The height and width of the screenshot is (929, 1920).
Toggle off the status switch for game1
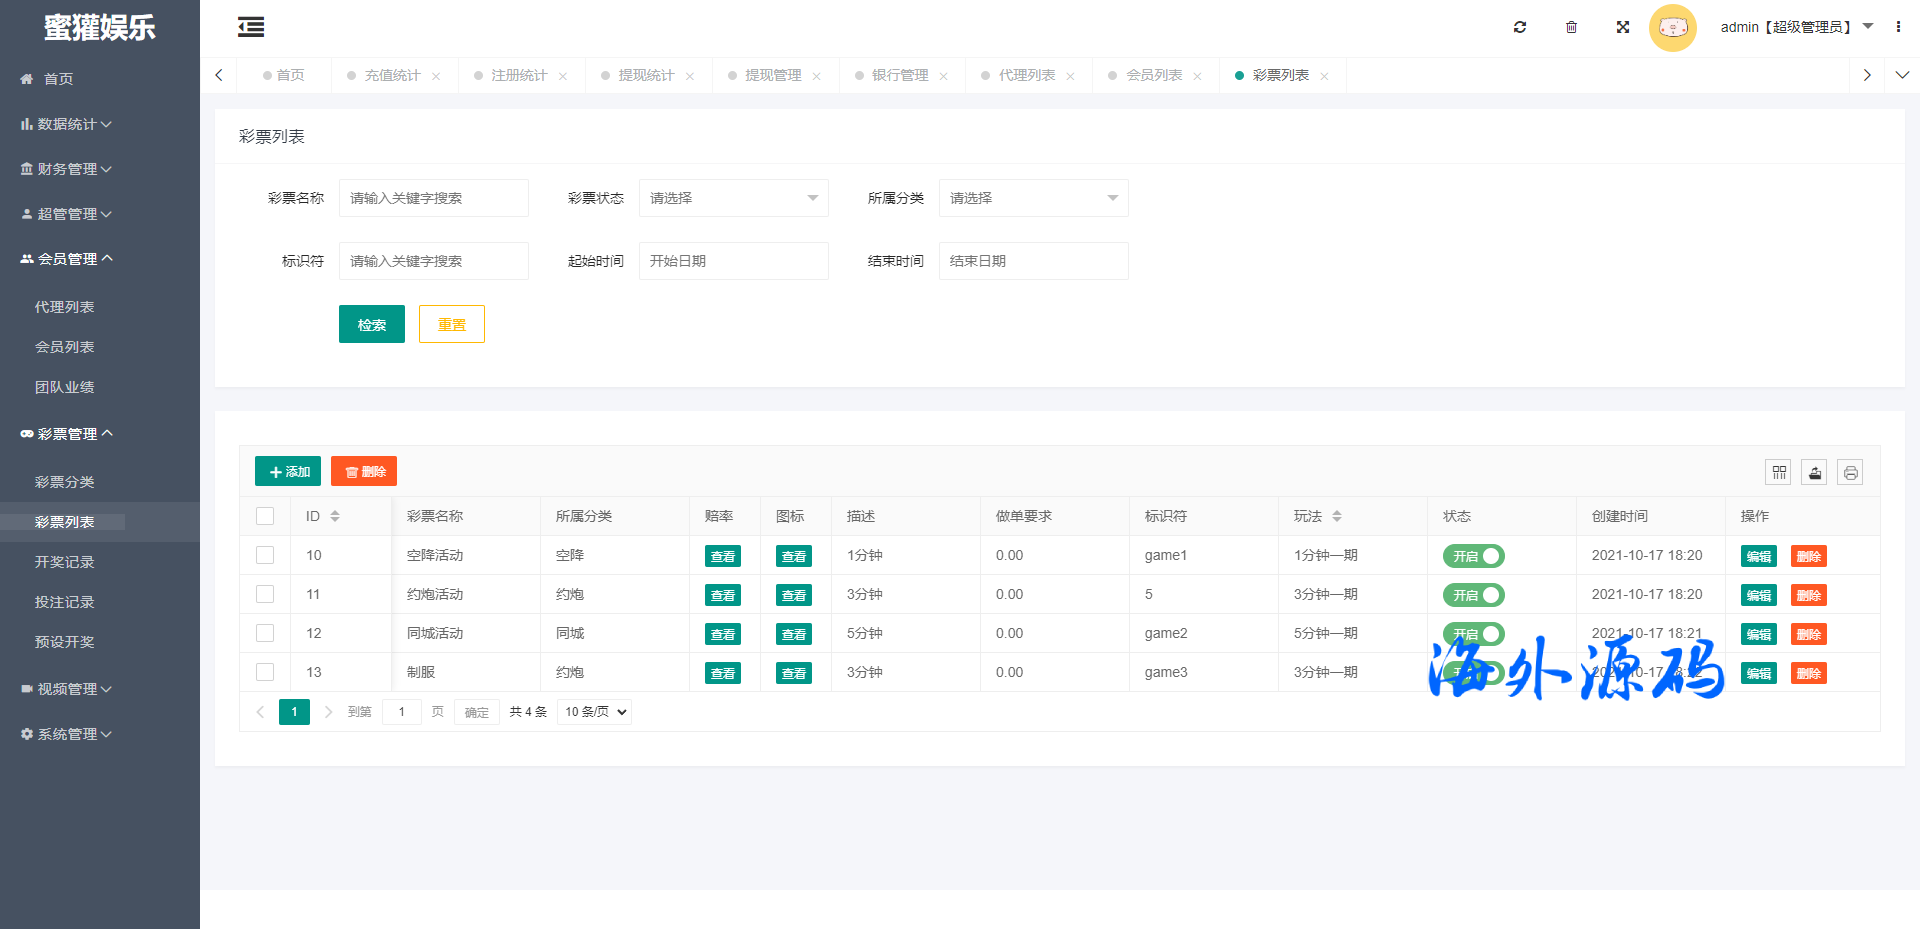point(1473,556)
